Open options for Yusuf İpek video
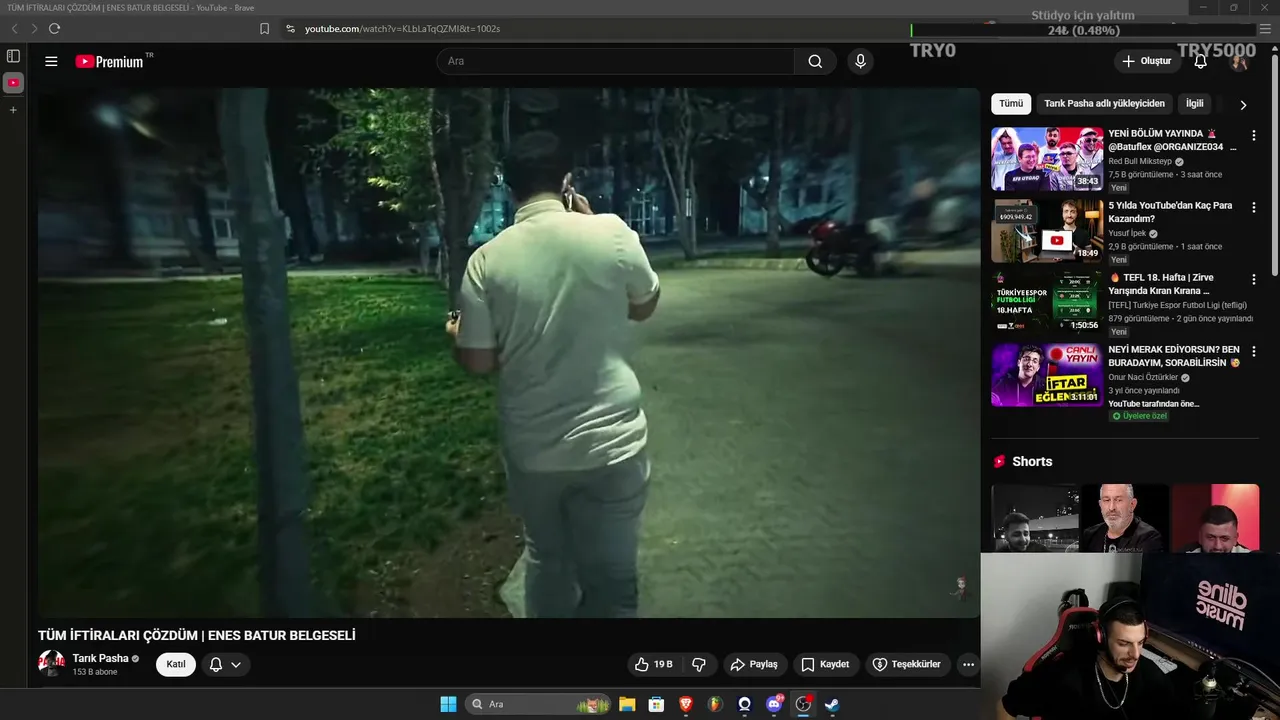The width and height of the screenshot is (1280, 720). pos(1253,207)
